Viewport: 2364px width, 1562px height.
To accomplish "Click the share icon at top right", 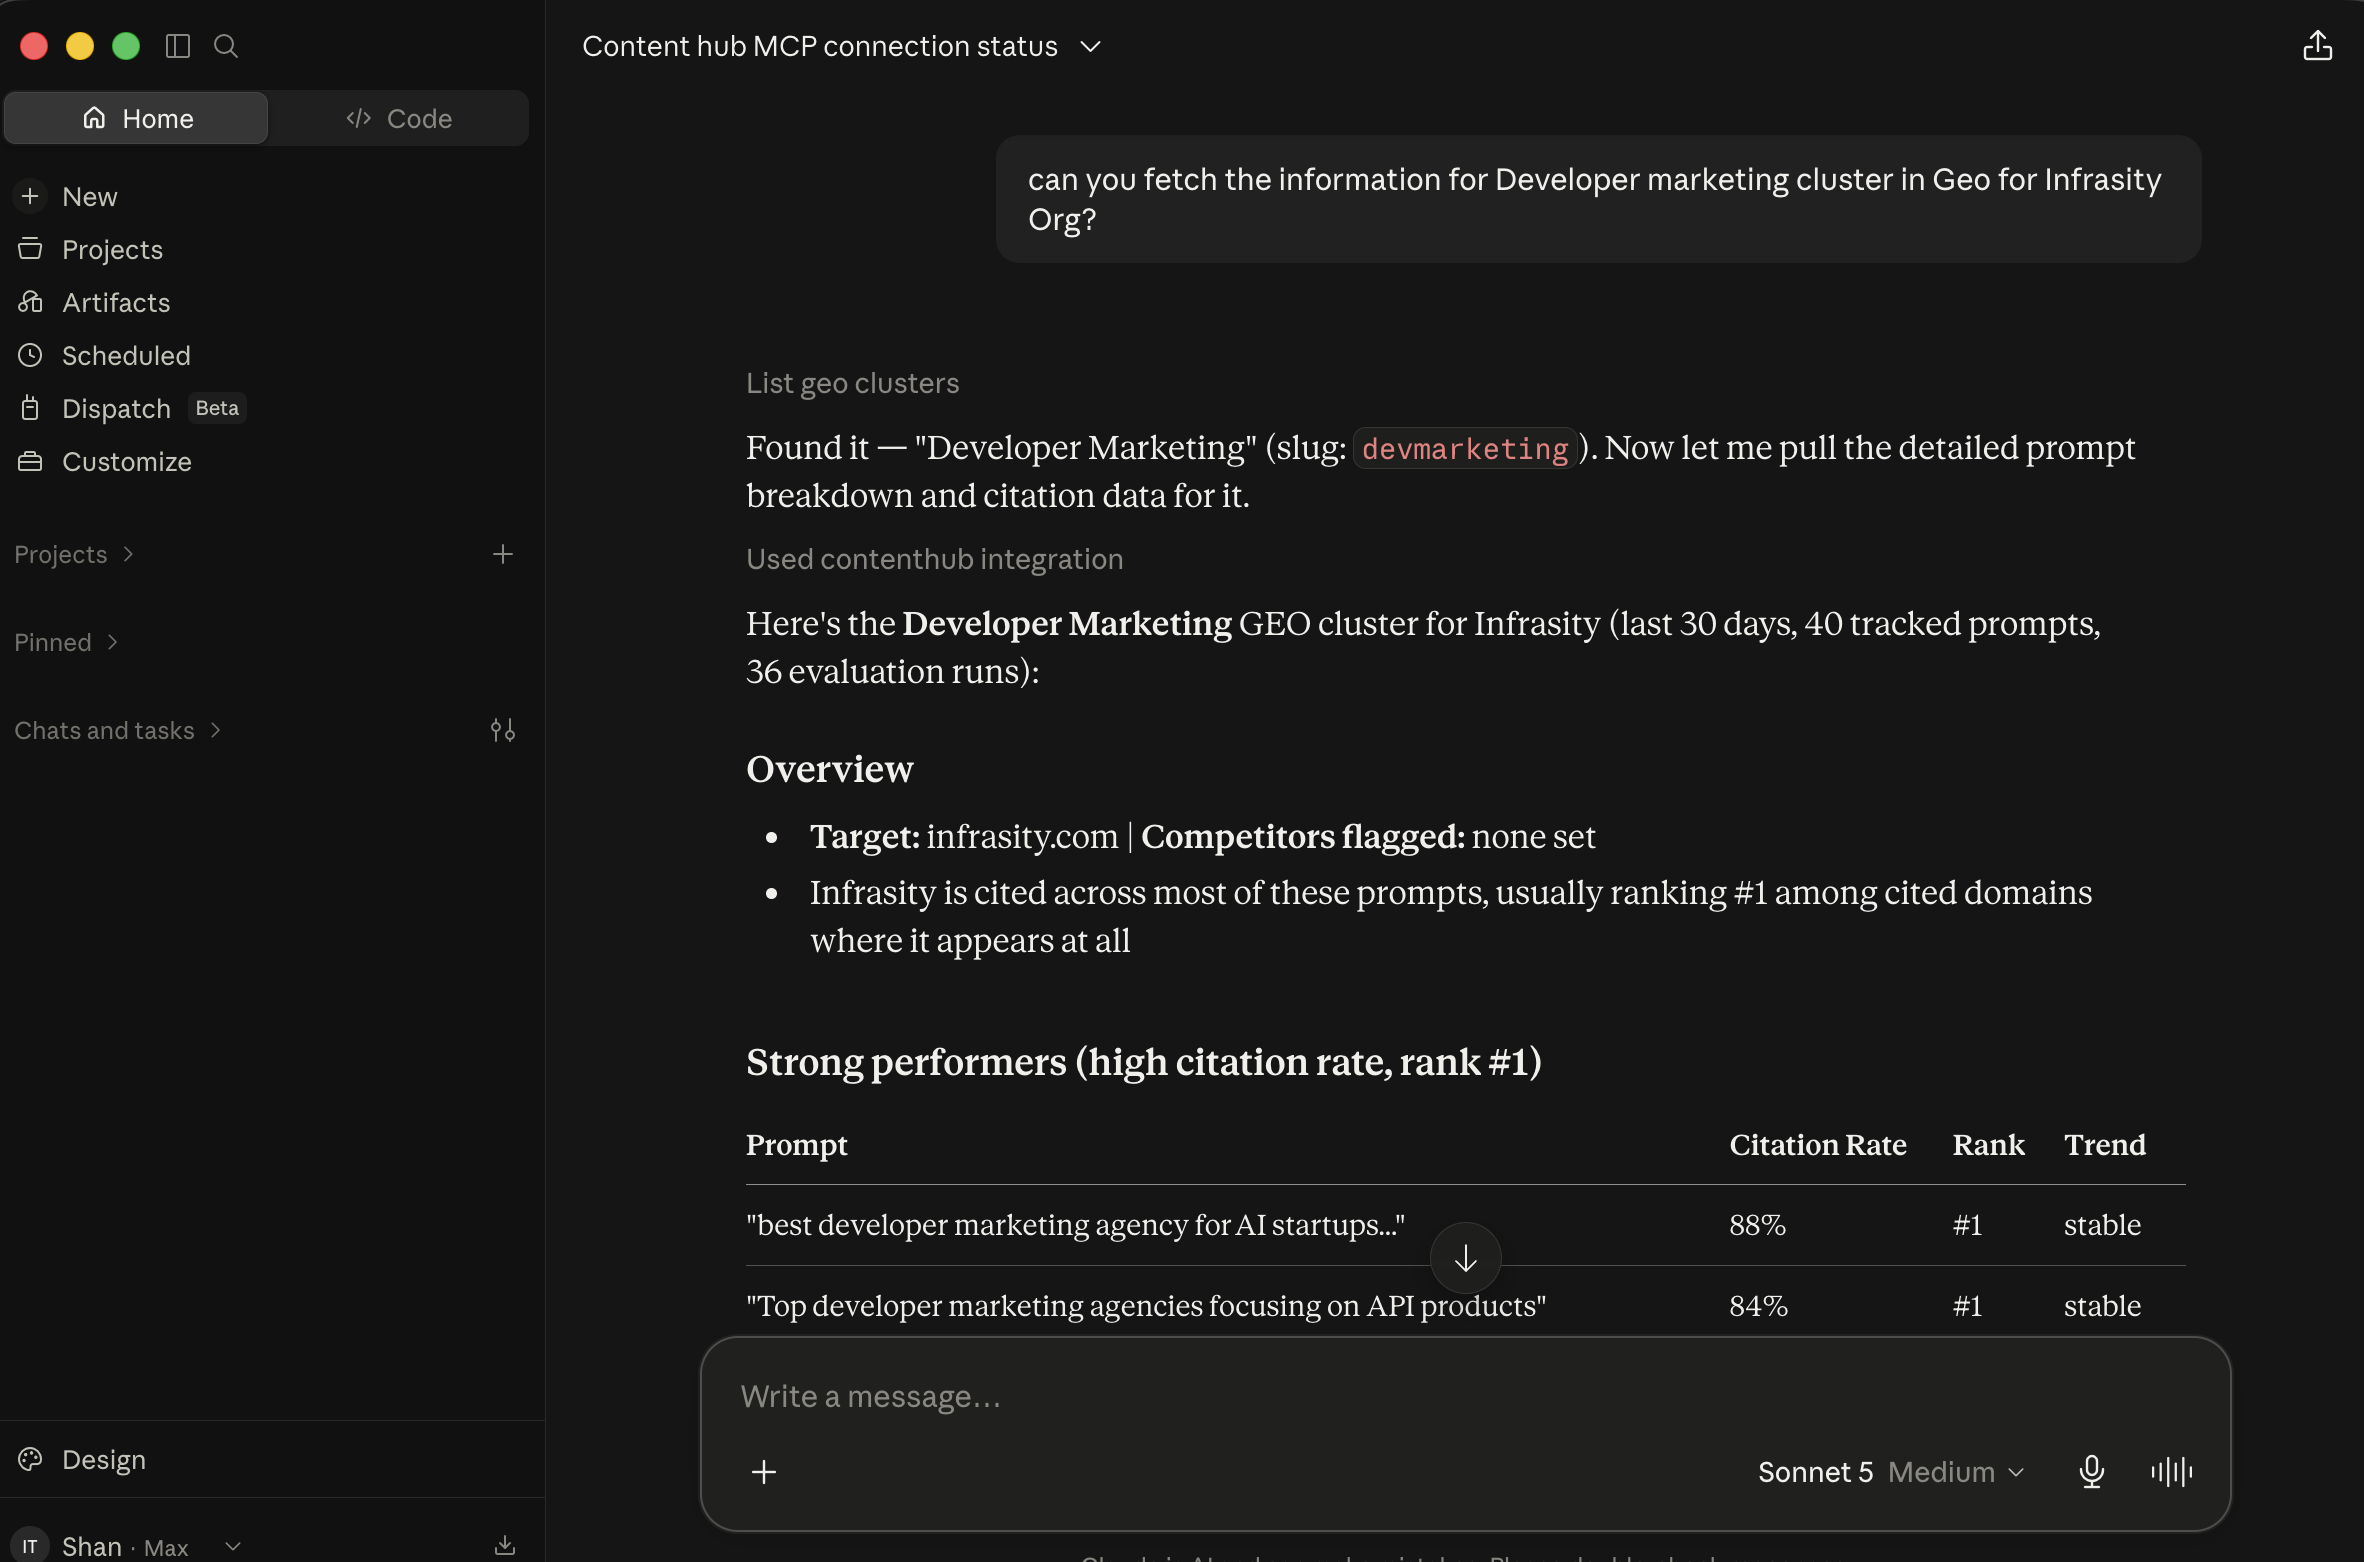I will click(2317, 46).
